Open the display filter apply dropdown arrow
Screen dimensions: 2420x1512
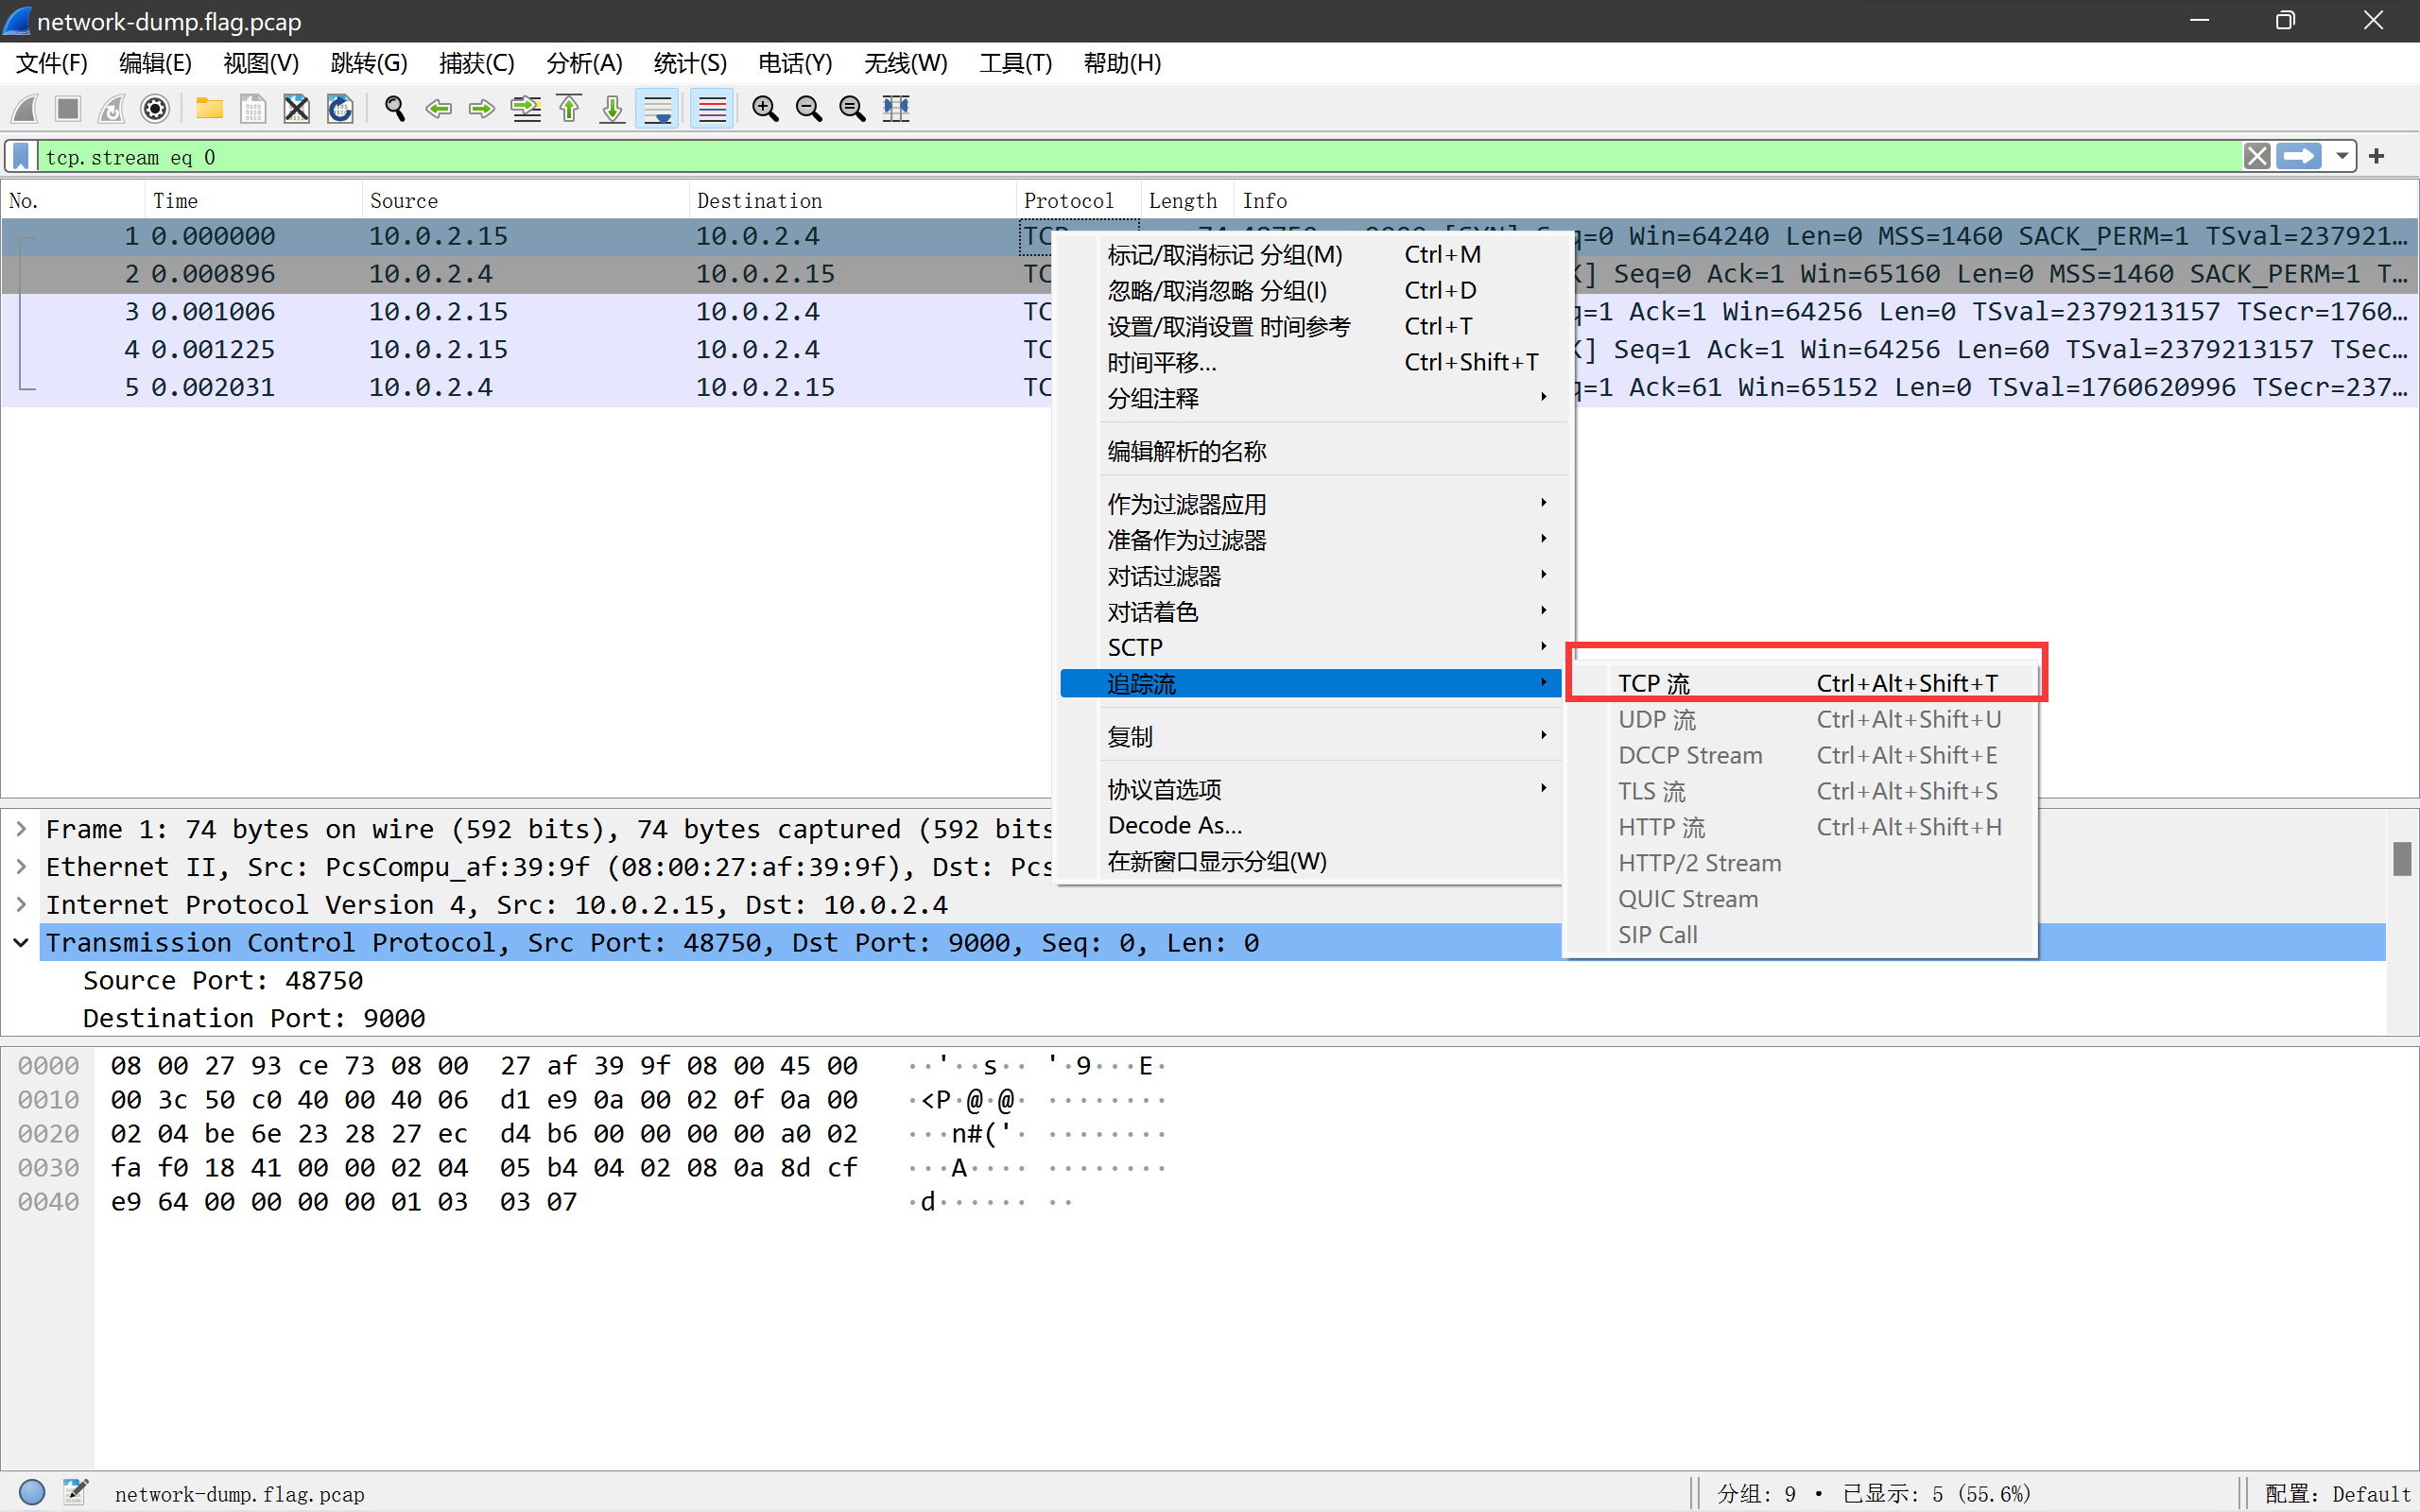pos(2343,156)
